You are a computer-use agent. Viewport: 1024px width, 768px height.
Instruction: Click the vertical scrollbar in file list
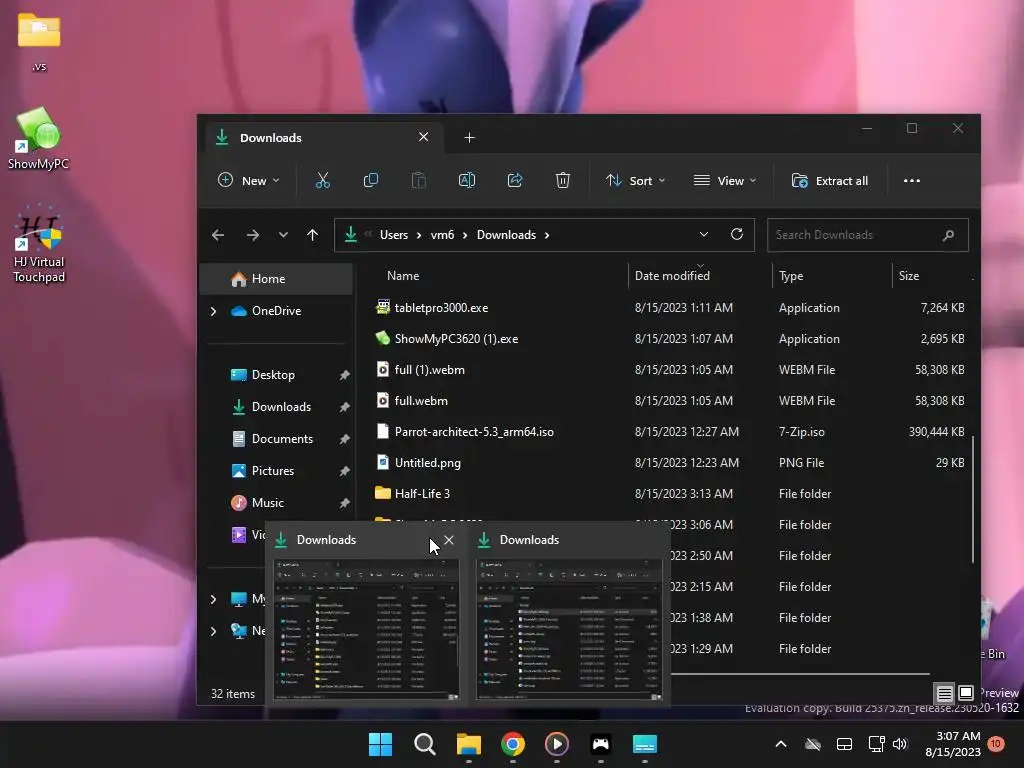tap(972, 500)
